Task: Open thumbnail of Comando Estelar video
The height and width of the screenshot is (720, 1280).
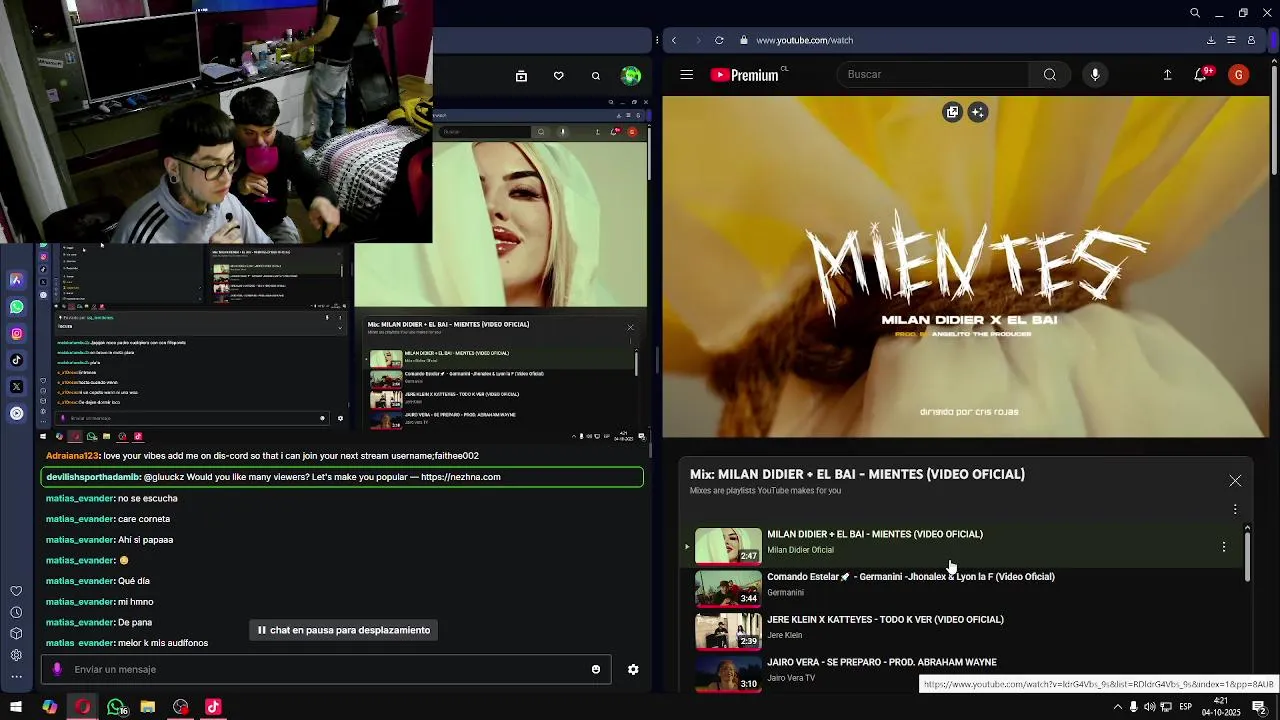Action: click(728, 588)
